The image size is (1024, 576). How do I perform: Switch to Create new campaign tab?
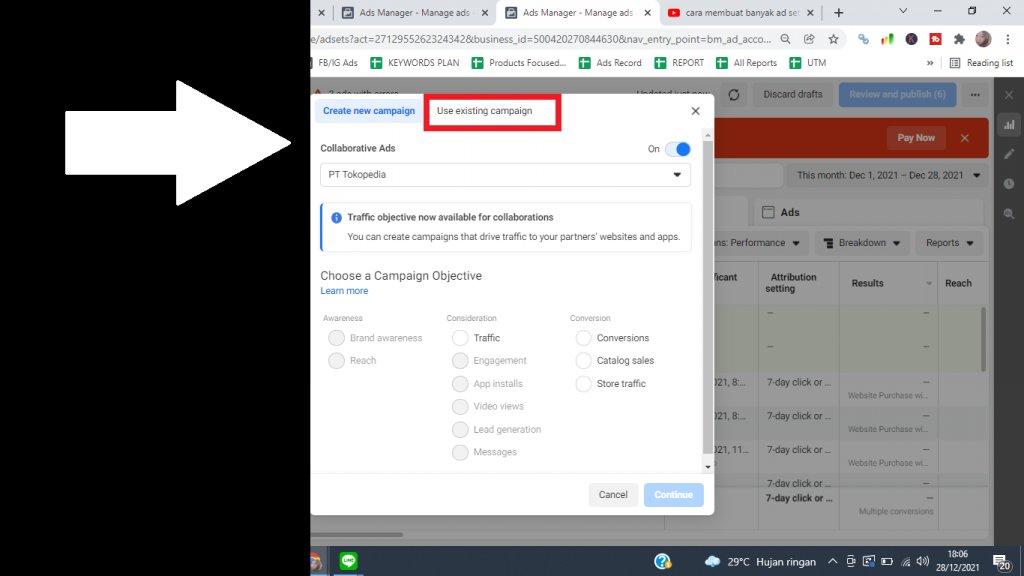click(x=368, y=111)
